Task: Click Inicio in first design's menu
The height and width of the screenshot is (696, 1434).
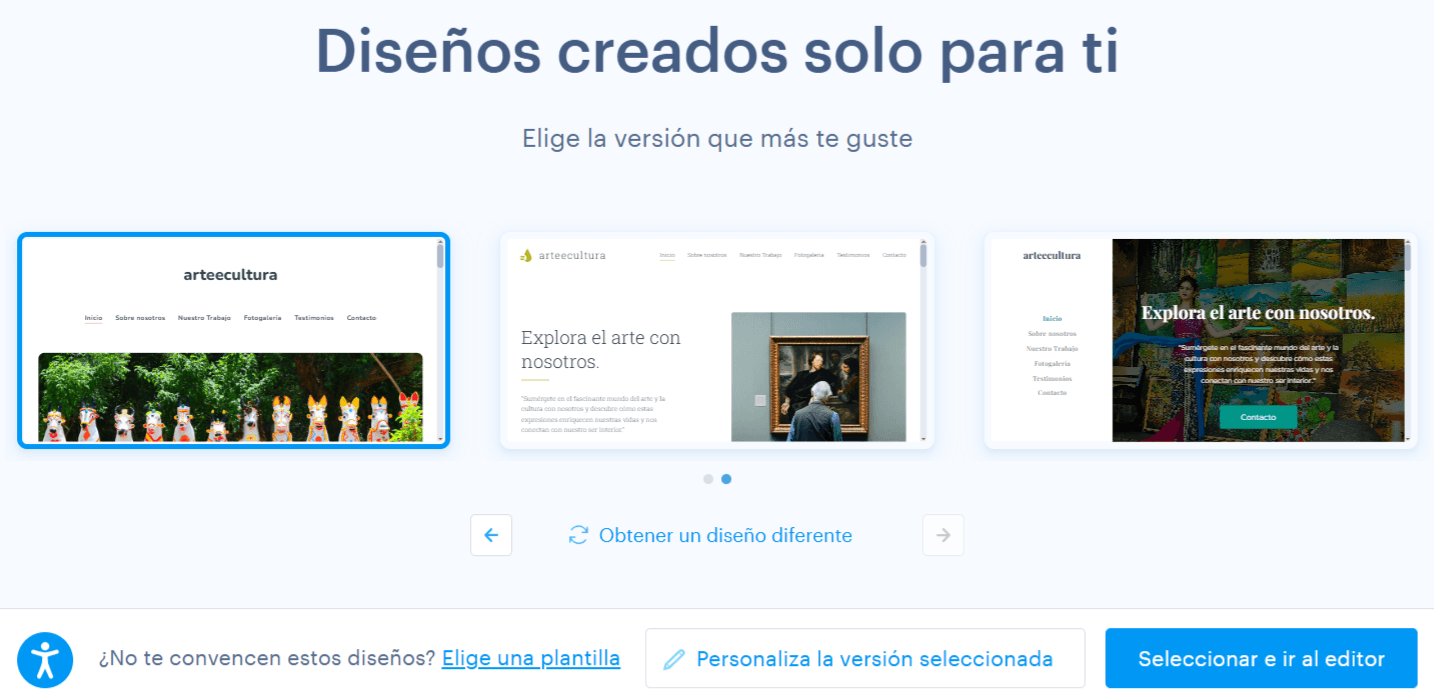Action: coord(93,318)
